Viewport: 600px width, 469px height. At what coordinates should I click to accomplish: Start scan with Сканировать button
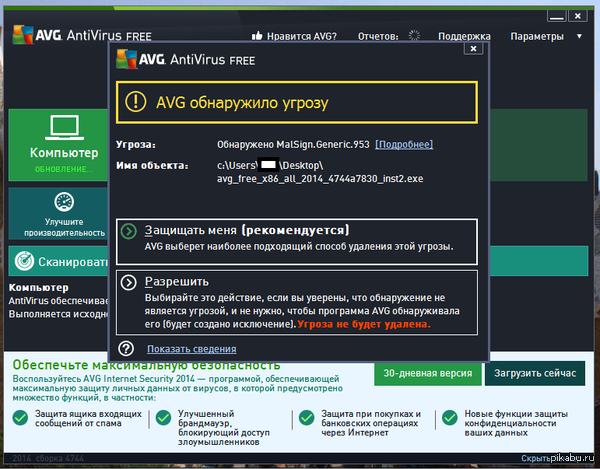point(58,261)
